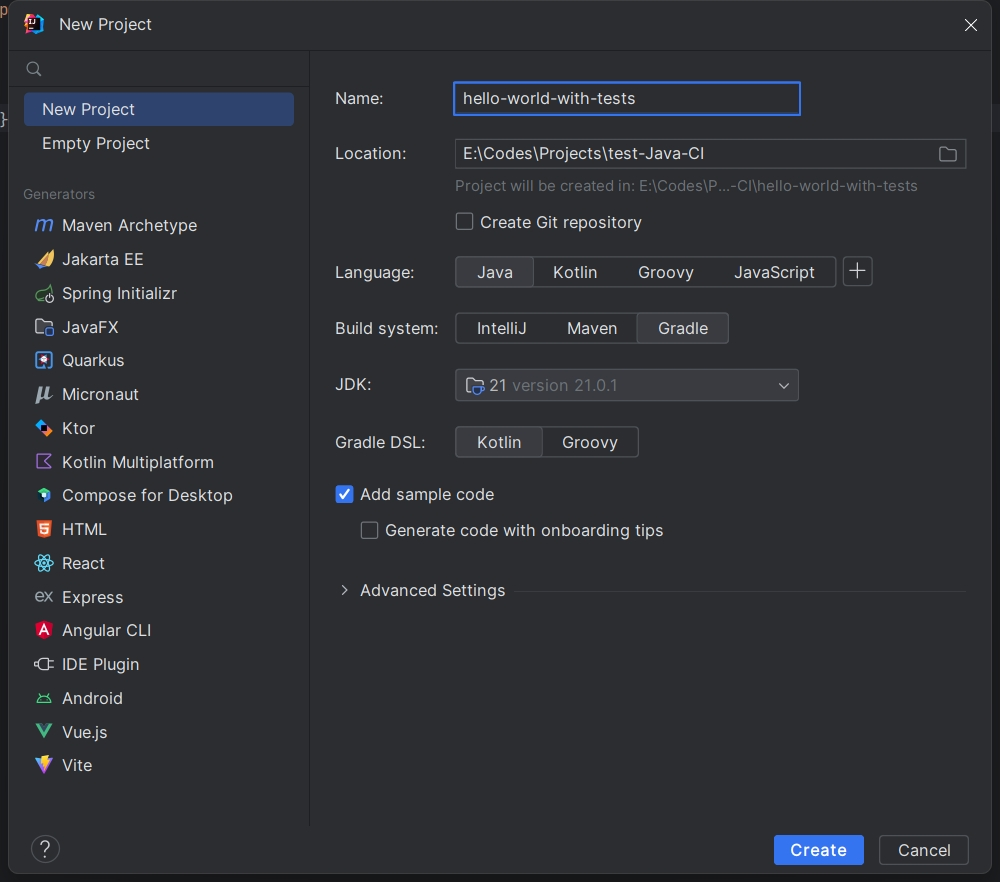Screen dimensions: 1000x882
Task: Add another language with plus button
Action: pyautogui.click(x=858, y=271)
